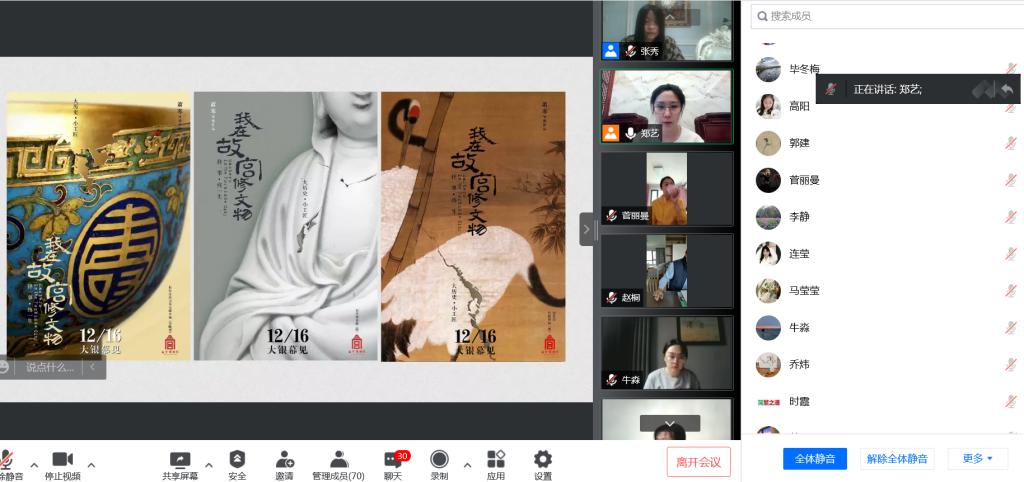Screen dimensions: 1024x482
Task: Open emoji icon beside 说点什么
Action: tap(5, 367)
